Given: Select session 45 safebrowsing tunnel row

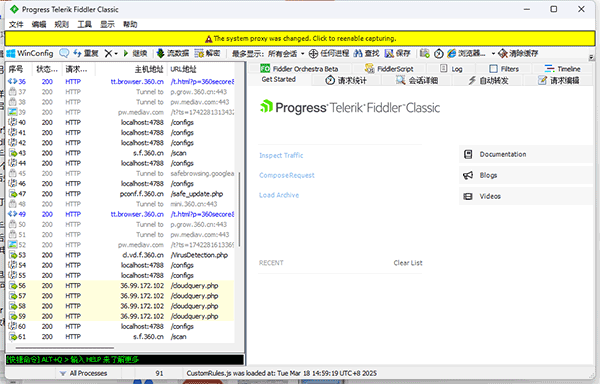Looking at the screenshot, I should [121, 173].
